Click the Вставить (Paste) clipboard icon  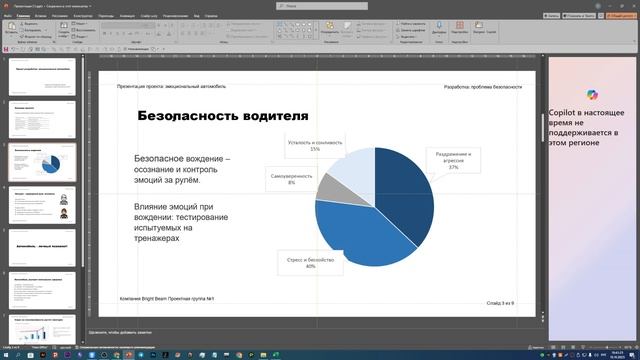11,26
